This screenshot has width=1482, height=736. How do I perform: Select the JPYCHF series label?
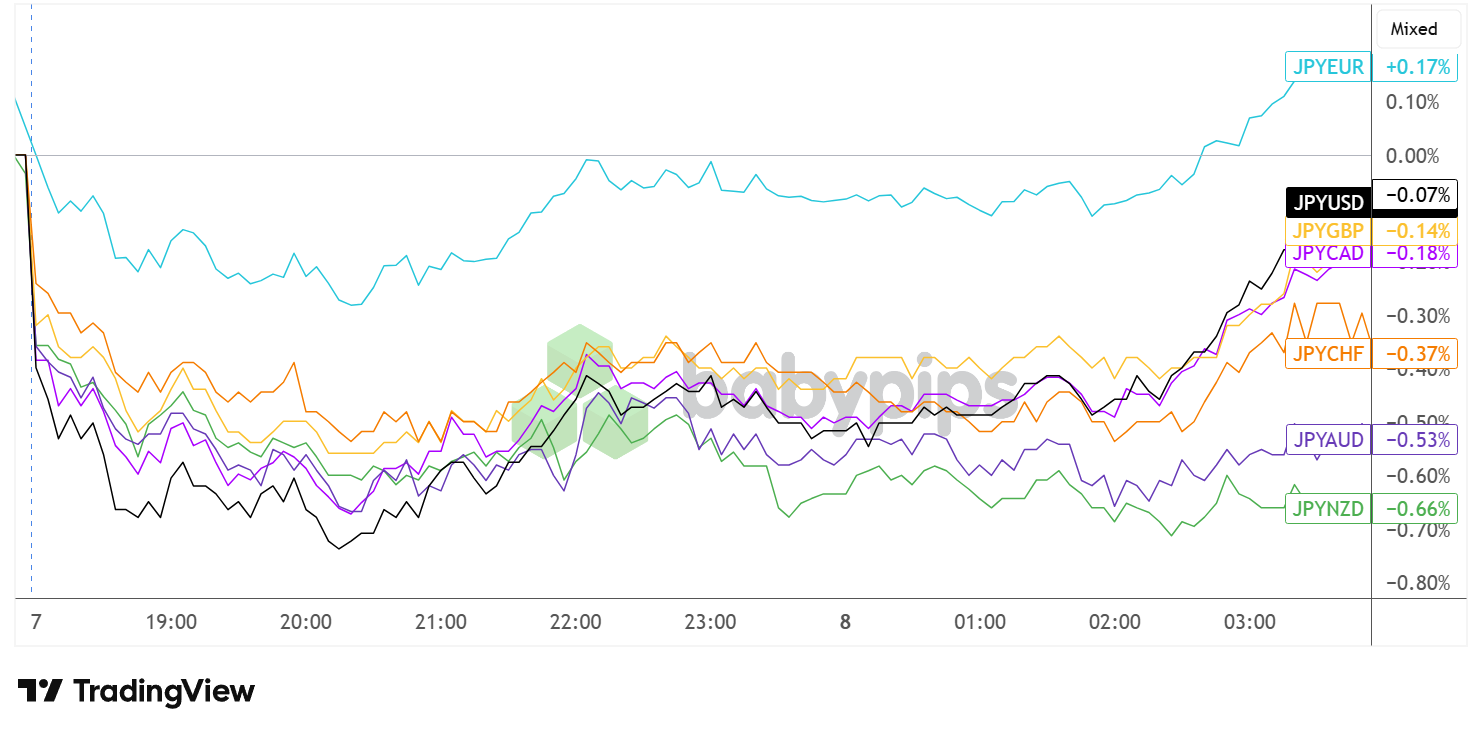[x=1328, y=353]
